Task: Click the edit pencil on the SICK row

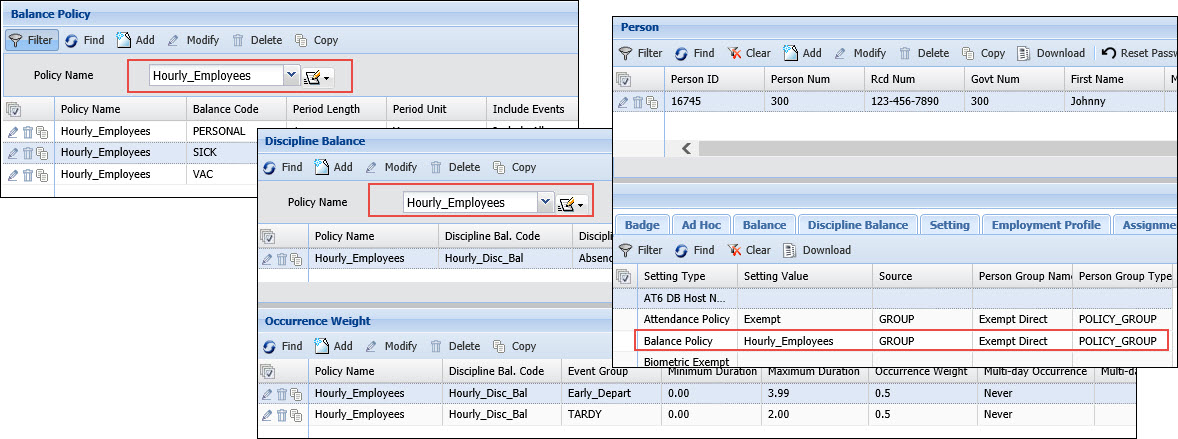Action: tap(13, 153)
